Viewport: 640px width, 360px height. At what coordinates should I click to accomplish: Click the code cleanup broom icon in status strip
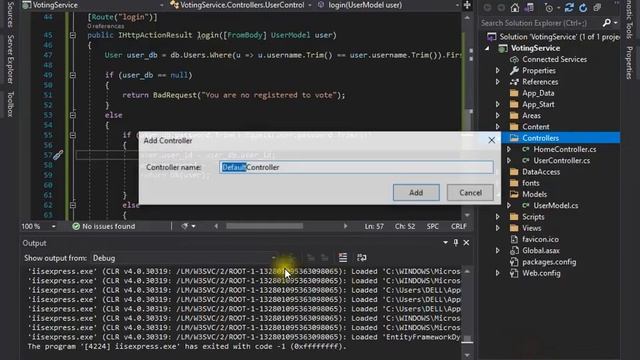pos(184,226)
